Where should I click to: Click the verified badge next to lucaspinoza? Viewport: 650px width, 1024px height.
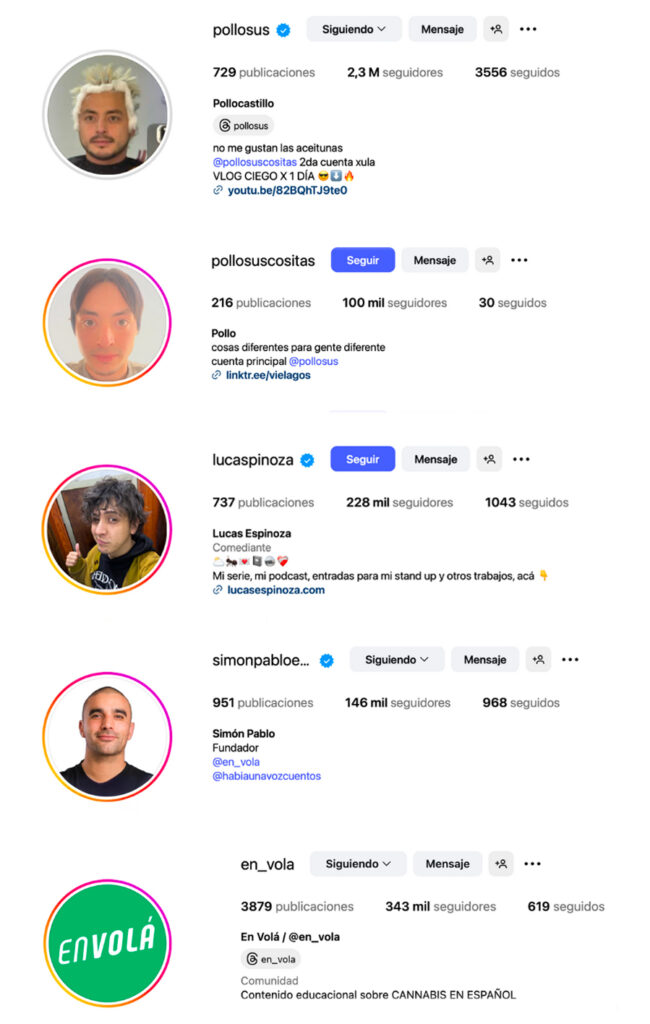pos(307,460)
